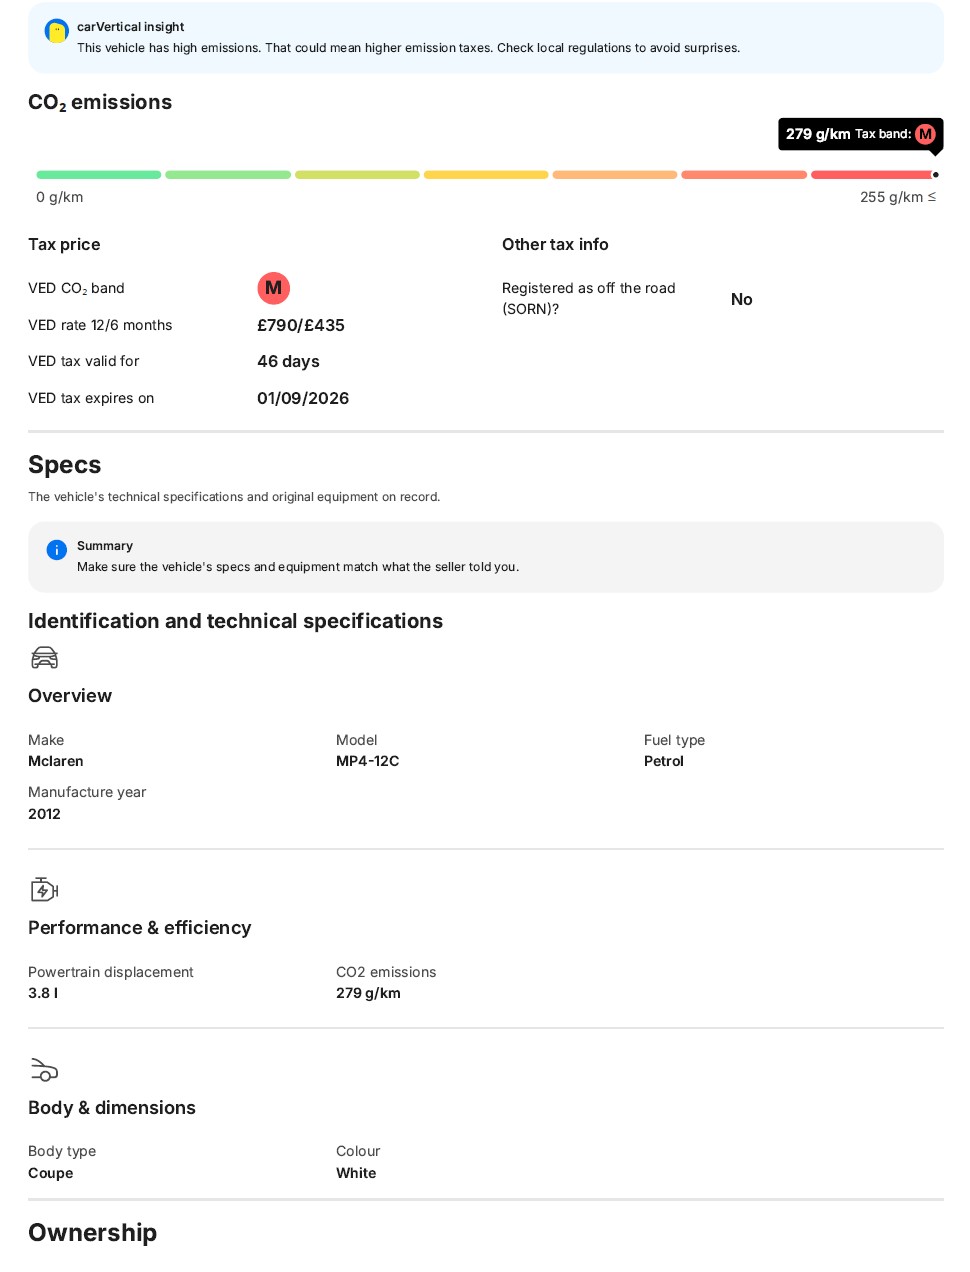
Task: Click the Ownership section heading
Action: coord(93,1232)
